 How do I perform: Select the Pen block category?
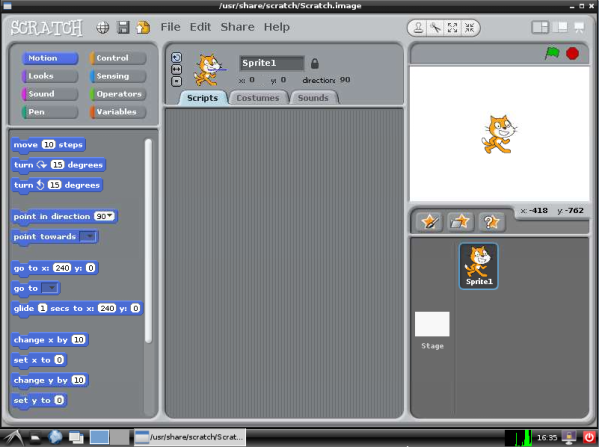[x=50, y=112]
